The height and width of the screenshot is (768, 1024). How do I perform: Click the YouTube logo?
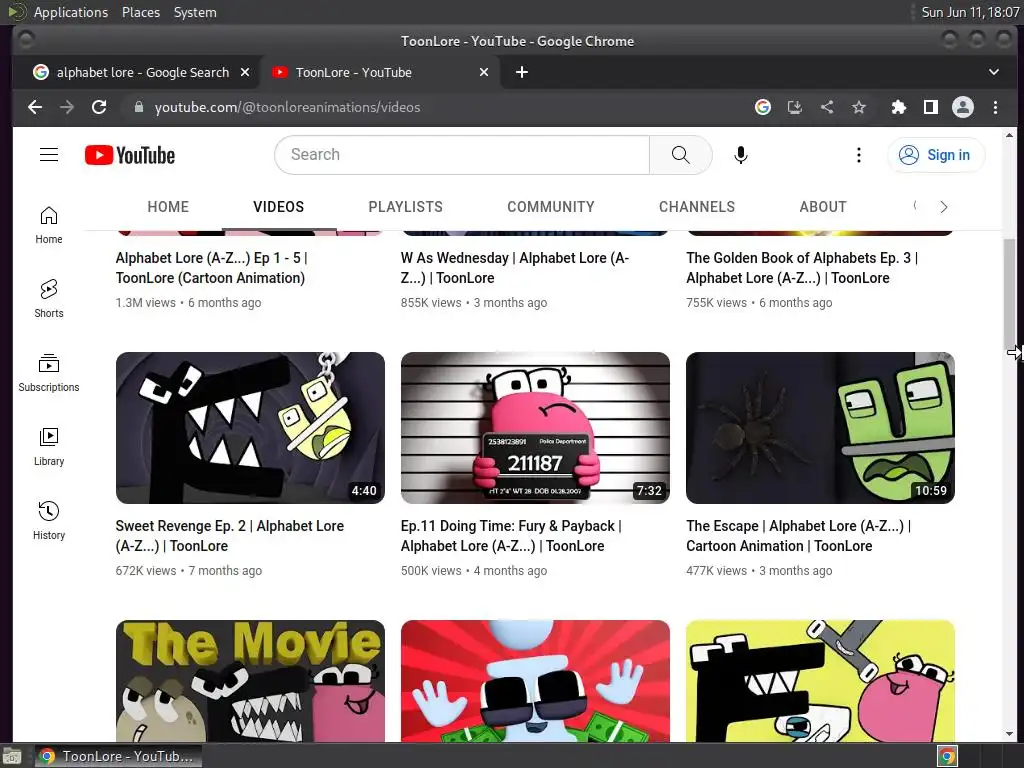click(x=130, y=155)
